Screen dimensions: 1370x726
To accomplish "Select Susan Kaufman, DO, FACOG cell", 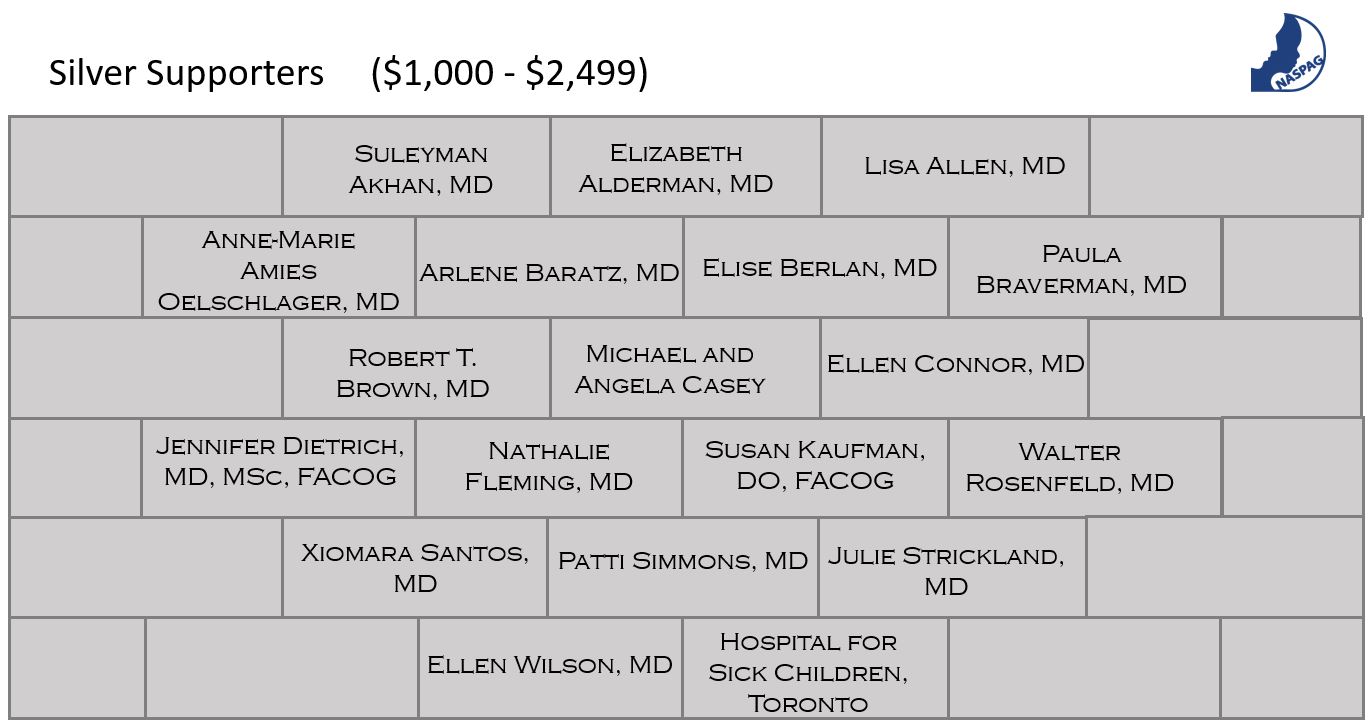I will [815, 468].
